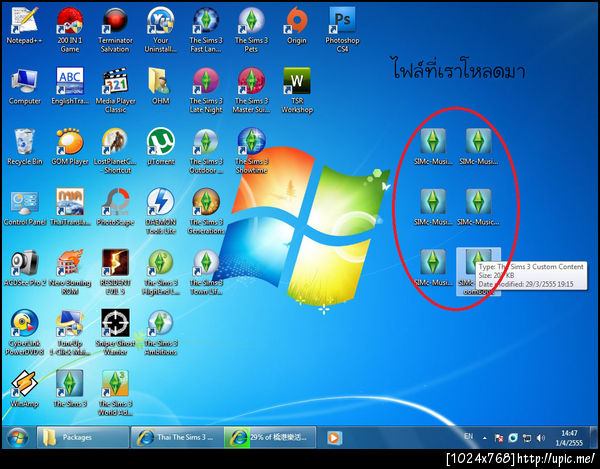600x469 pixels.
Task: Open the Action Center flag icon
Action: [499, 438]
